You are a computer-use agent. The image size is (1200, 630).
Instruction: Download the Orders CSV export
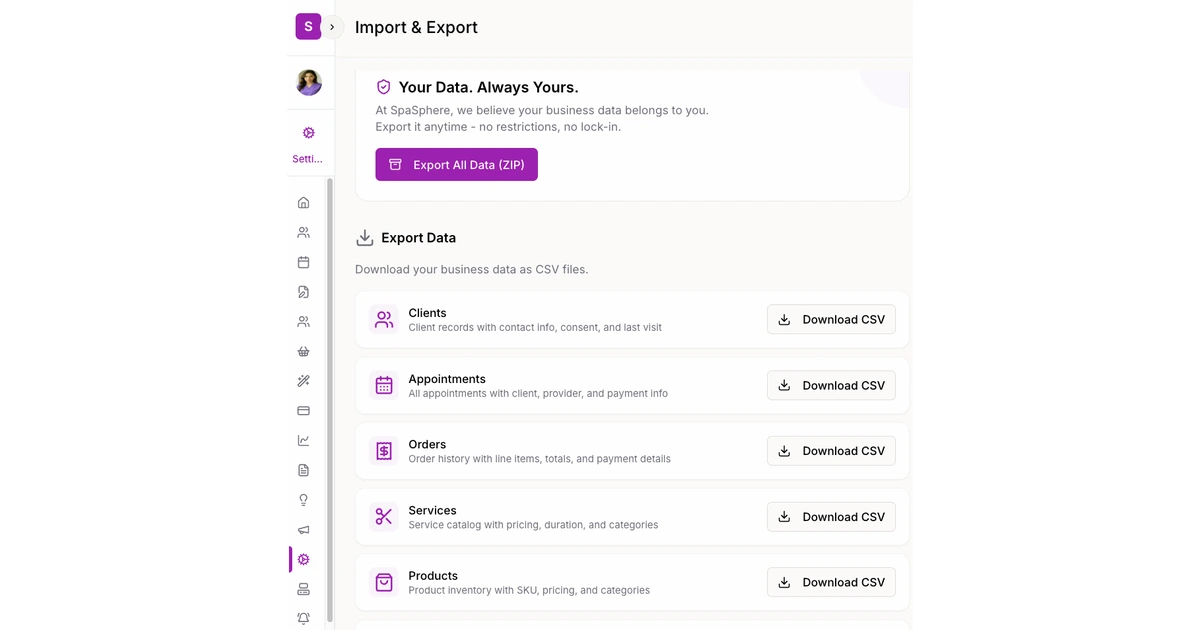pyautogui.click(x=831, y=450)
